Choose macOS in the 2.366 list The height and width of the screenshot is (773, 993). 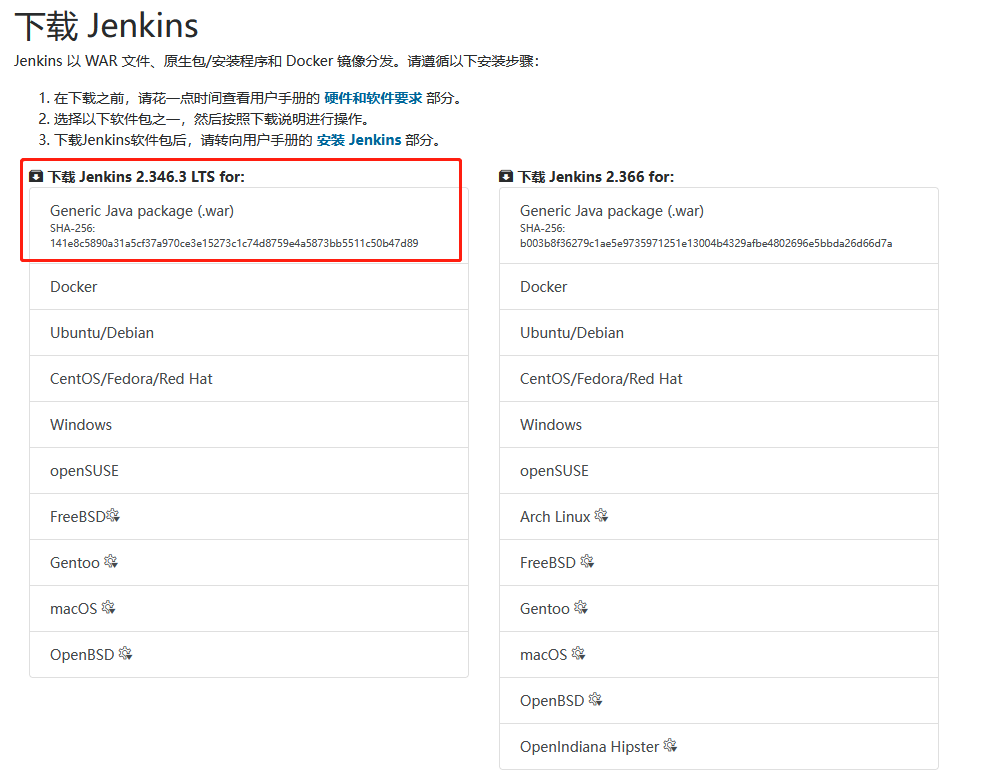(x=719, y=655)
